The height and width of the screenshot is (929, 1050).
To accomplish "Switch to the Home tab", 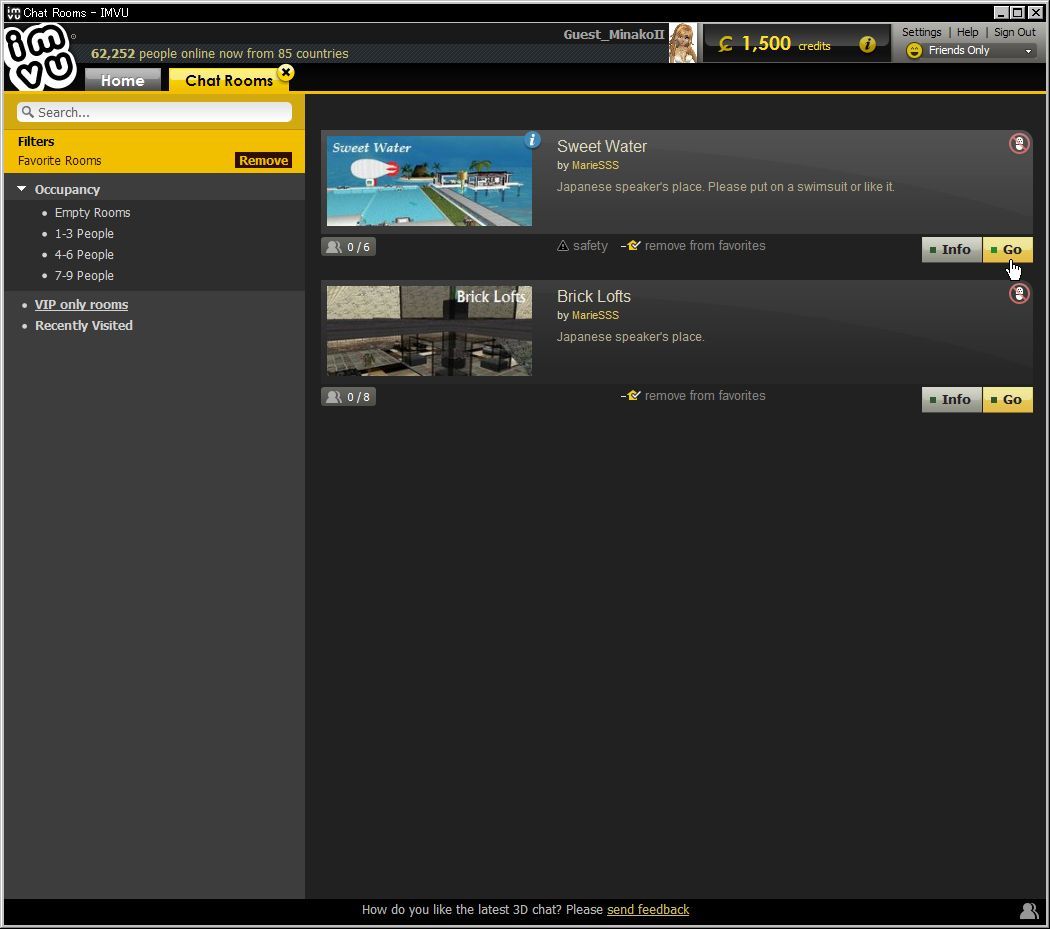I will tap(123, 80).
